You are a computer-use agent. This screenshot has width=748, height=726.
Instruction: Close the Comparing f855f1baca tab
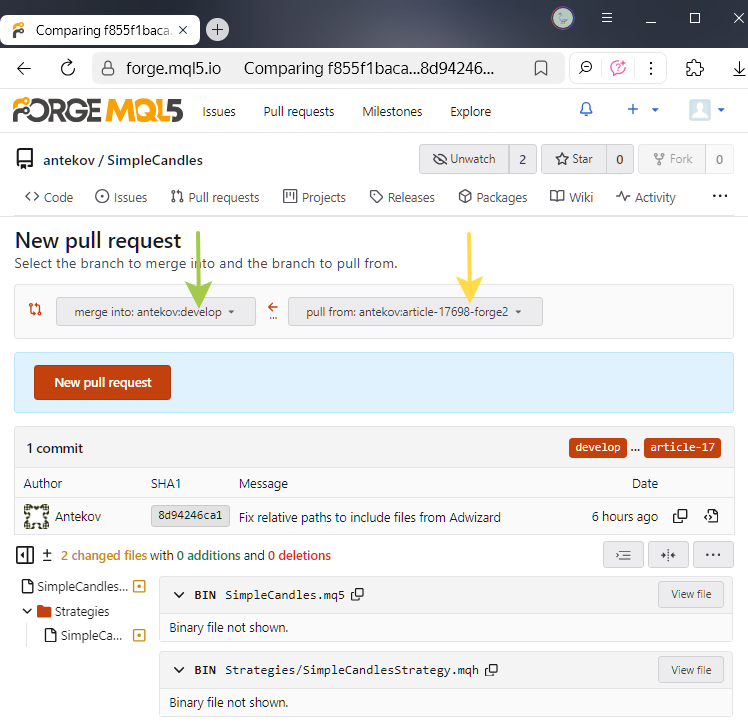(183, 30)
